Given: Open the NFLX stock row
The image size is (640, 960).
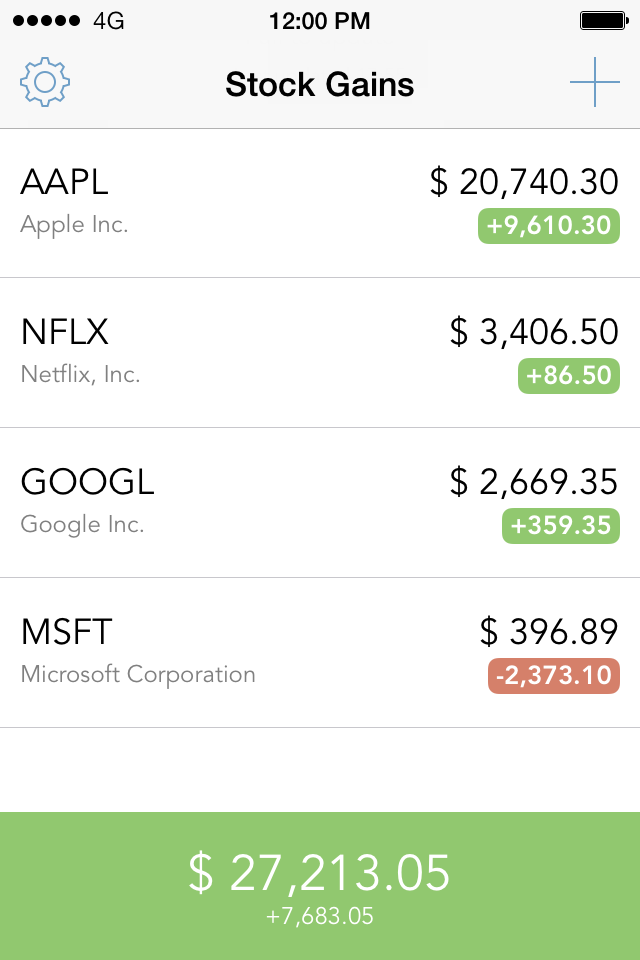Looking at the screenshot, I should point(320,353).
